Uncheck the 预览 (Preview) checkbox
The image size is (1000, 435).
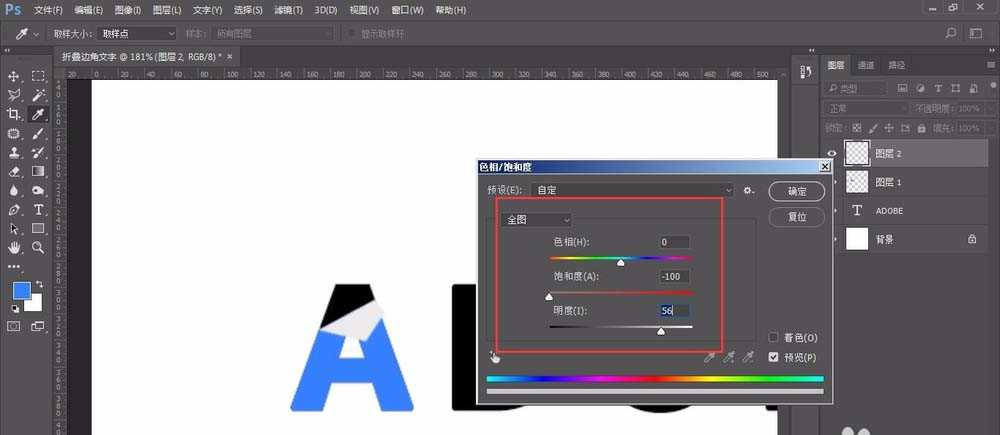tap(774, 357)
